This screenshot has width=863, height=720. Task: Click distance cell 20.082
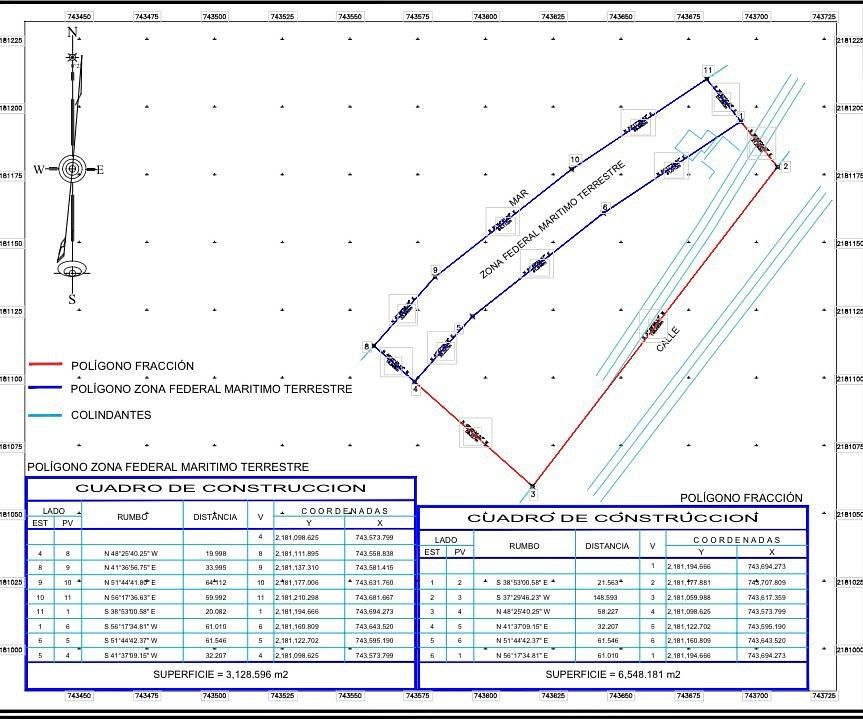pos(215,612)
